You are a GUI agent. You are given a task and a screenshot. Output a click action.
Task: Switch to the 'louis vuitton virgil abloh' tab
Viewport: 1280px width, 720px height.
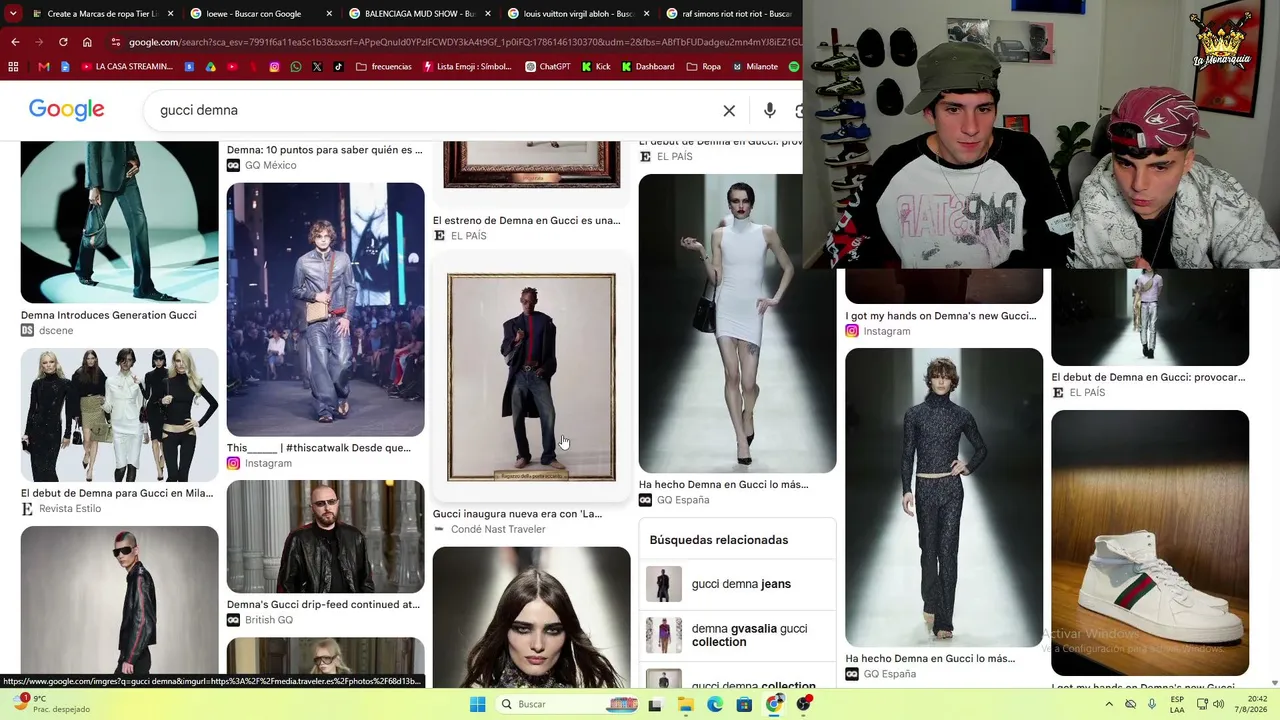(x=576, y=14)
